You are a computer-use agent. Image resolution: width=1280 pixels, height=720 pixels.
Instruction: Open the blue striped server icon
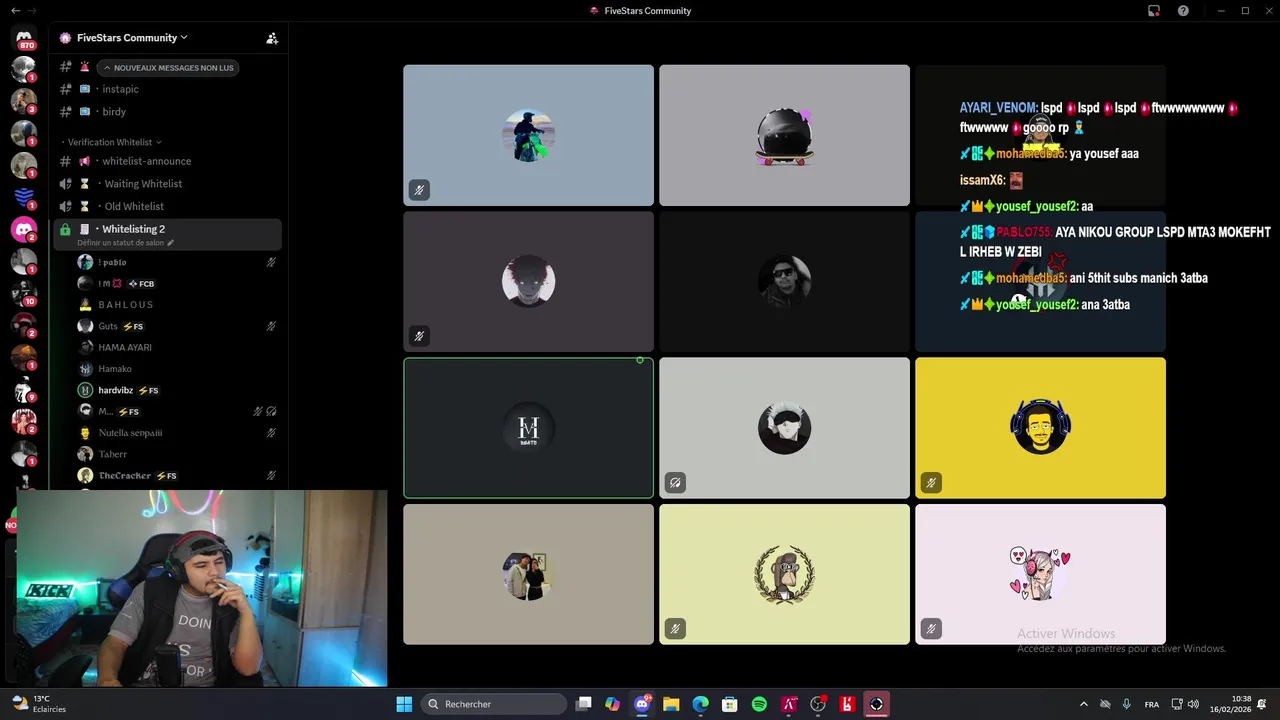click(x=24, y=197)
